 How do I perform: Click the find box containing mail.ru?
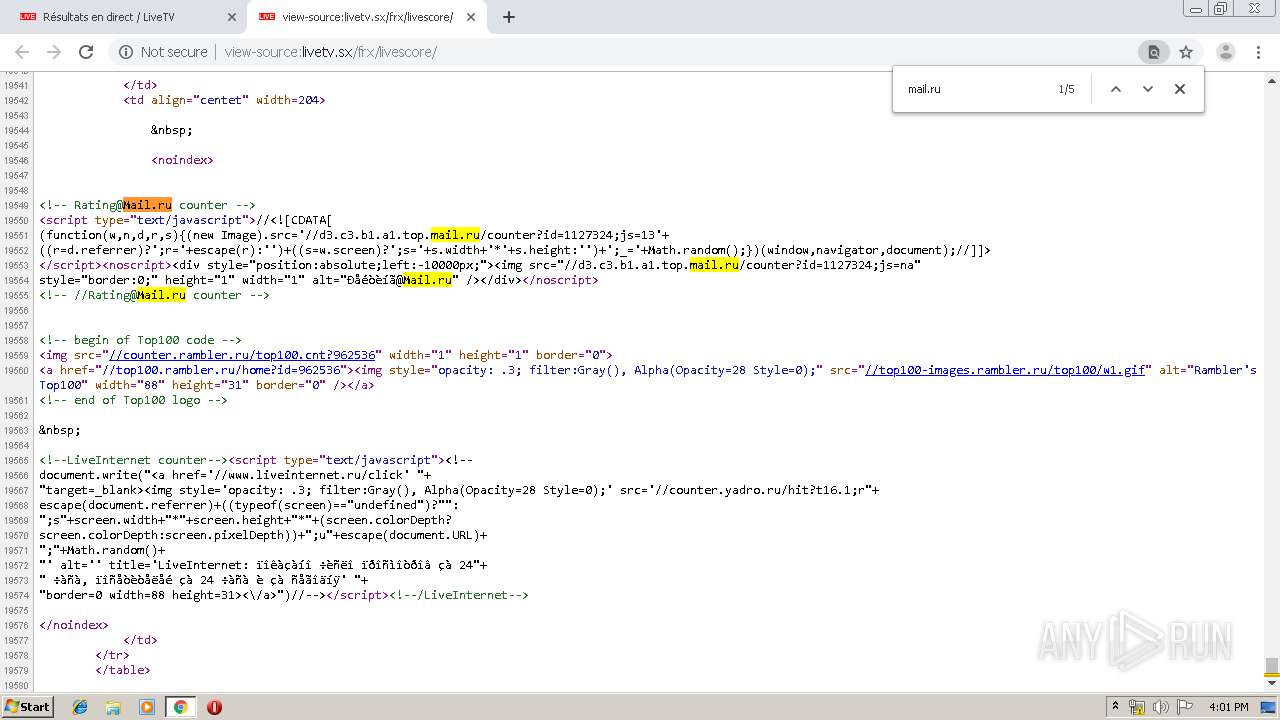[975, 89]
